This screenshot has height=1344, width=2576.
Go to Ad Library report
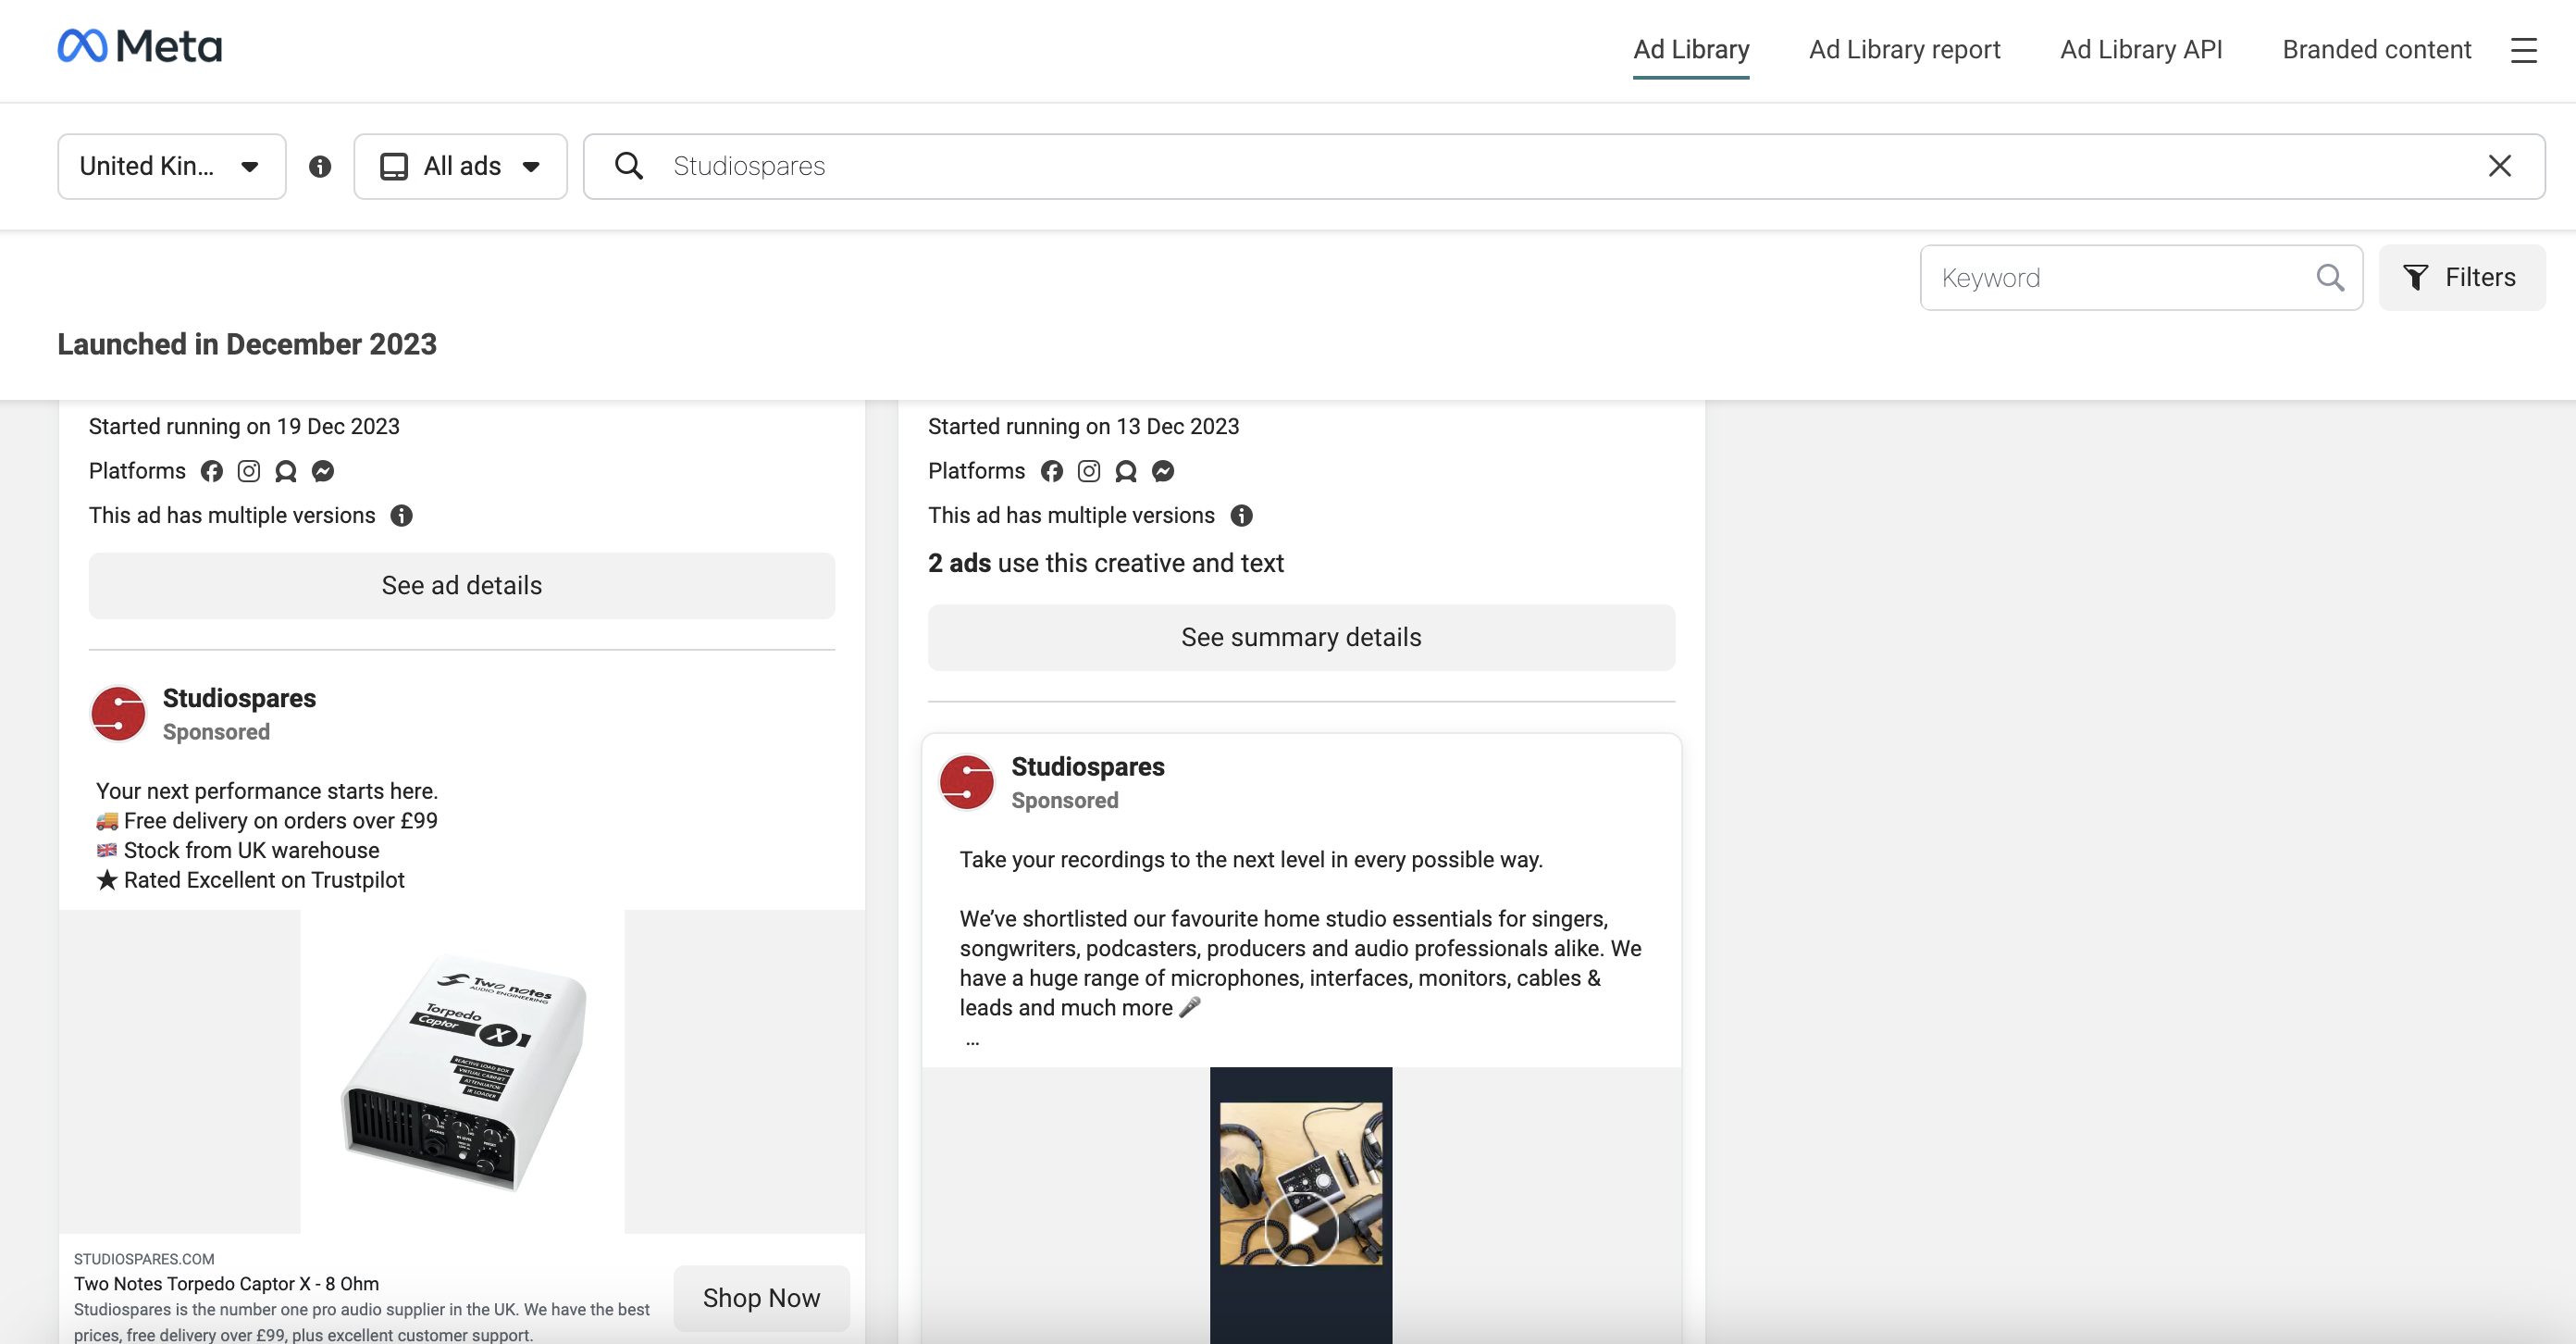[x=1905, y=50]
